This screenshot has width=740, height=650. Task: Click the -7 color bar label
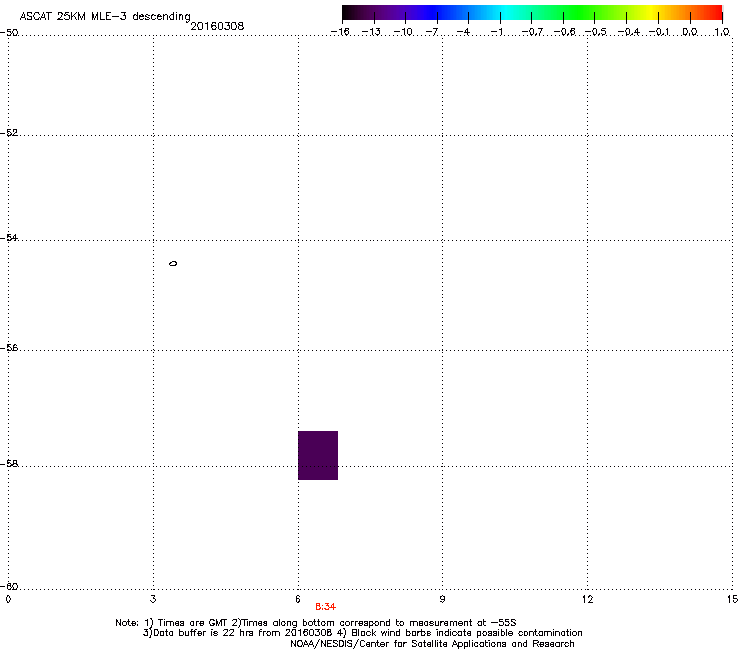431,32
